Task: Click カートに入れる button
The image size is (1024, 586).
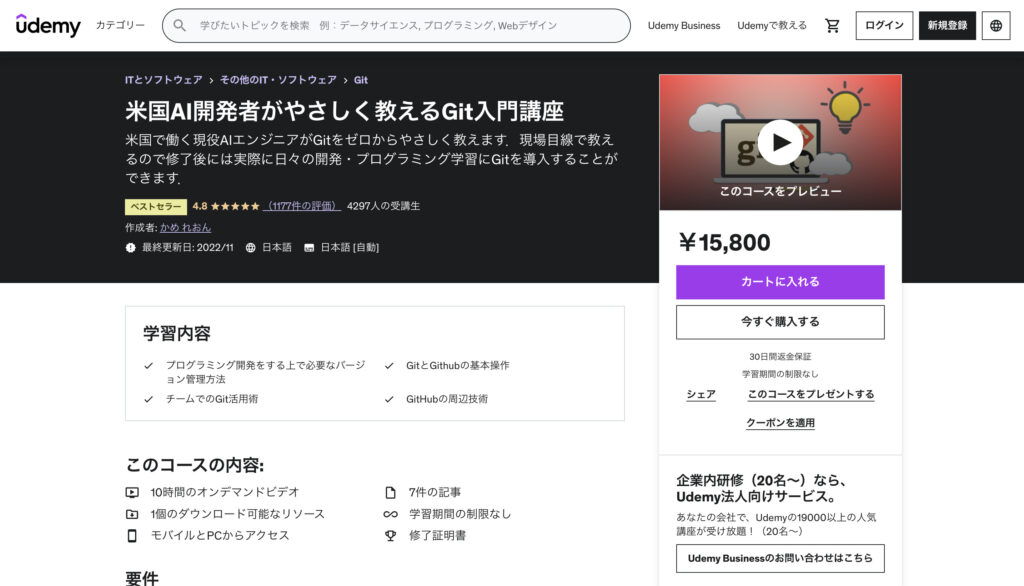Action: pyautogui.click(x=780, y=282)
